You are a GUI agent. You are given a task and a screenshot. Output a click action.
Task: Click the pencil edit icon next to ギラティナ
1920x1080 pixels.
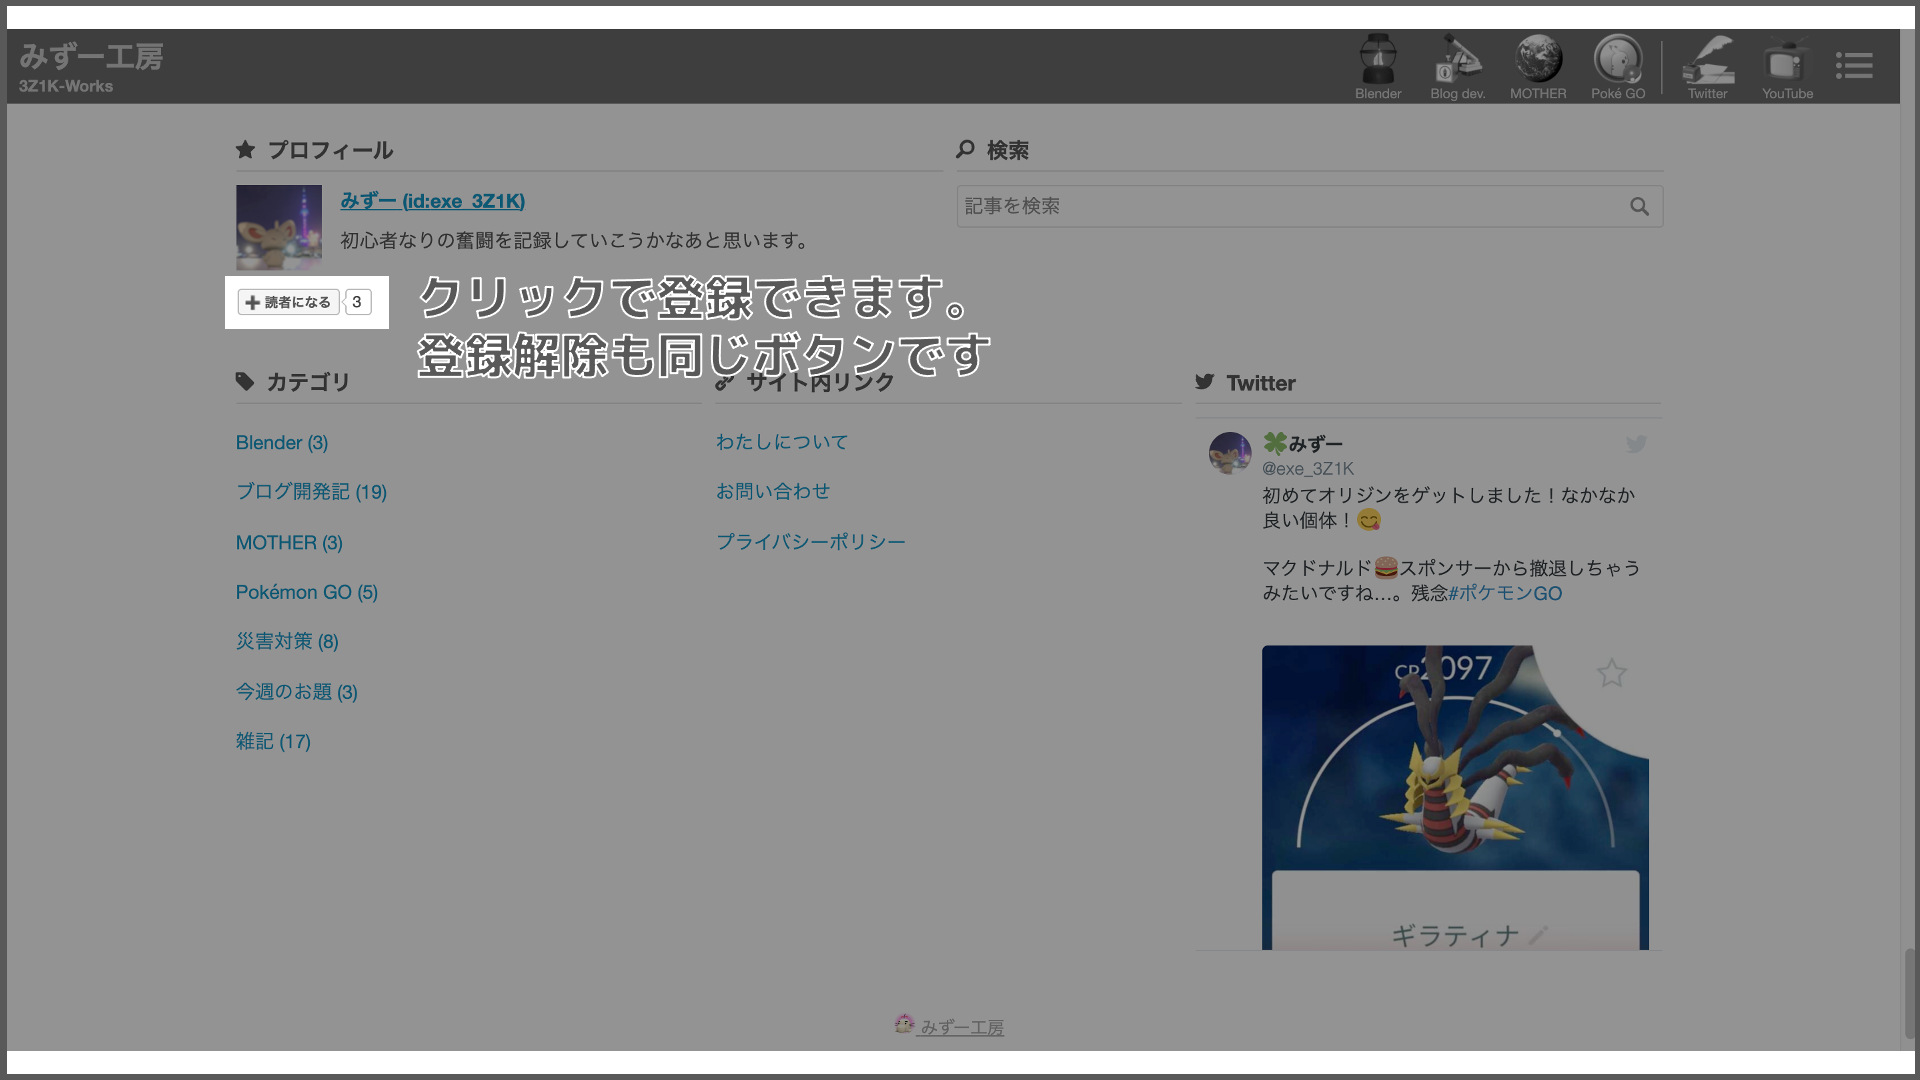tap(1538, 935)
